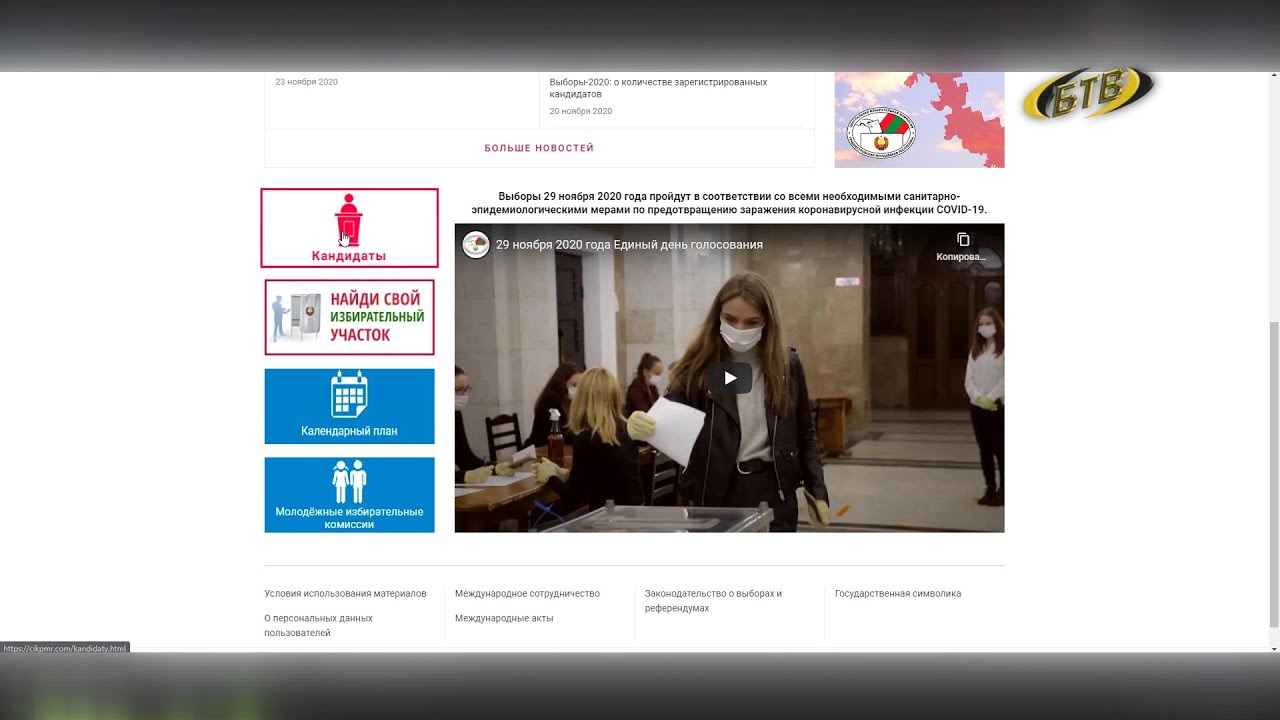Screen dimensions: 1280x720
Task: Click the election commission emblem map image
Action: click(x=919, y=120)
